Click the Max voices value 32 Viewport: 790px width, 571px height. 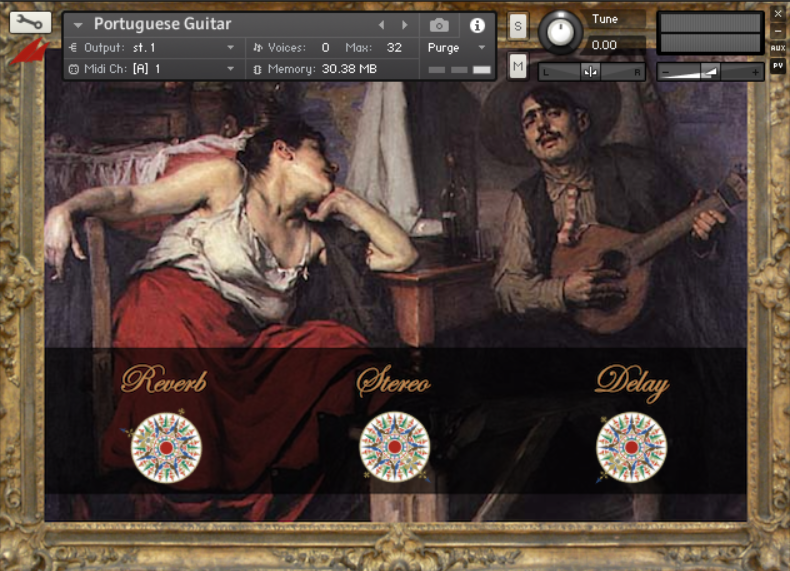pos(394,48)
